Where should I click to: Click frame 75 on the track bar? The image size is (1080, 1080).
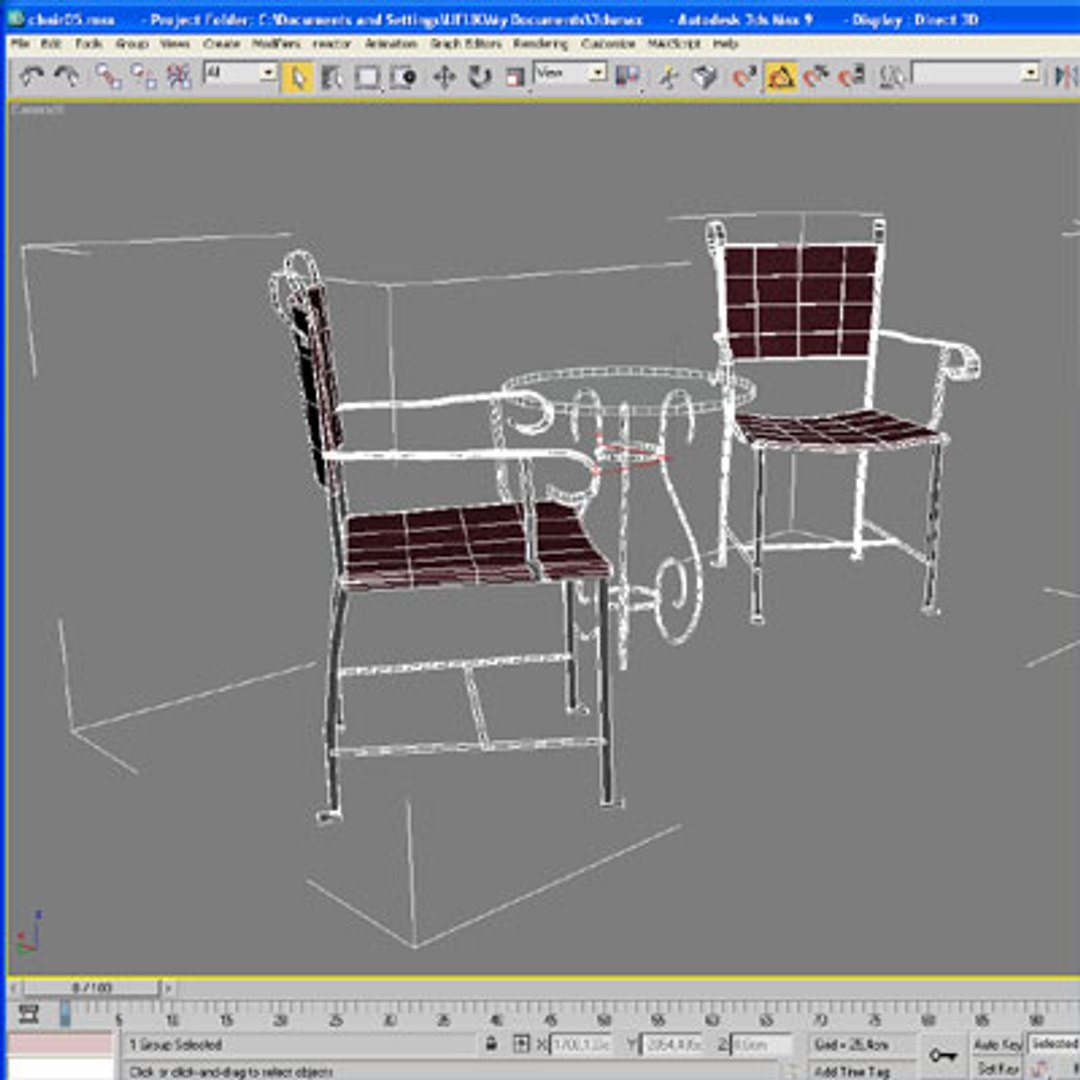pyautogui.click(x=873, y=1020)
